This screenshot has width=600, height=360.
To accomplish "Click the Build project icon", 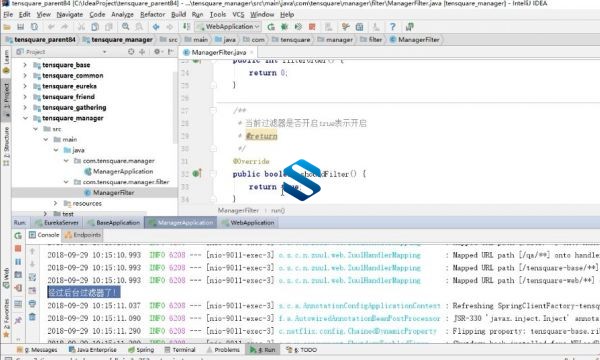I will [186, 27].
